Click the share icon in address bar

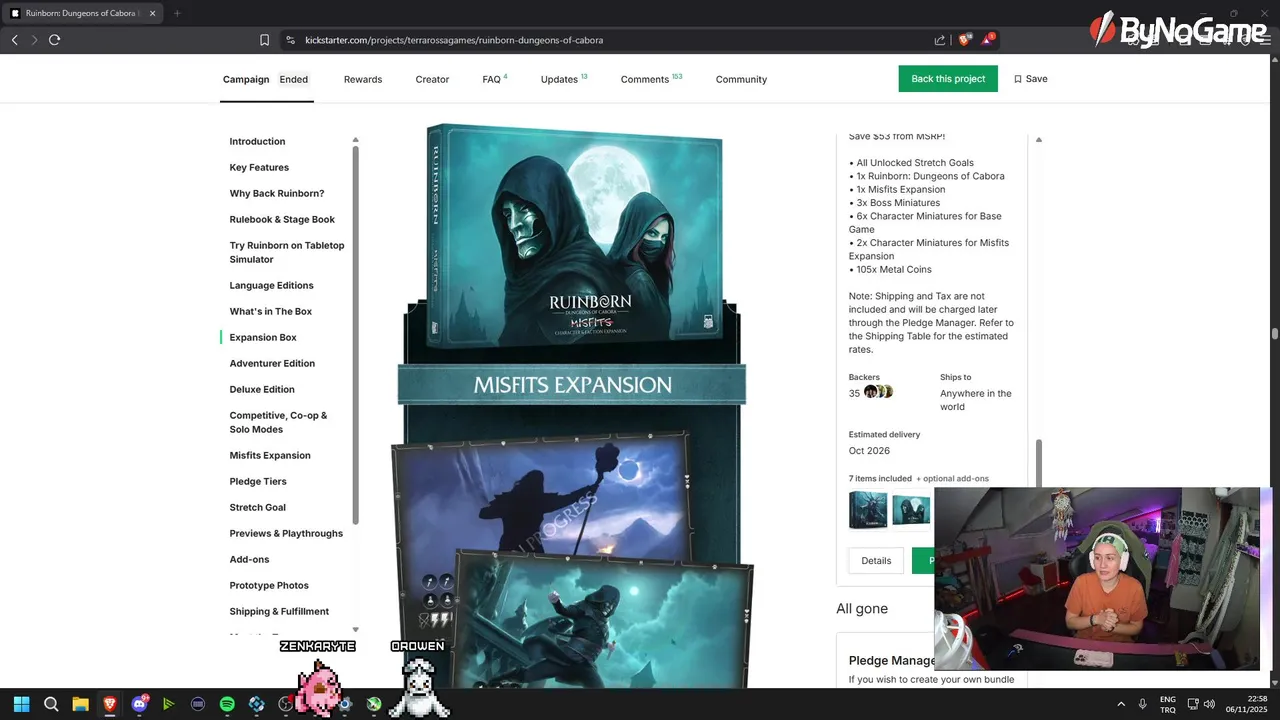coord(940,40)
